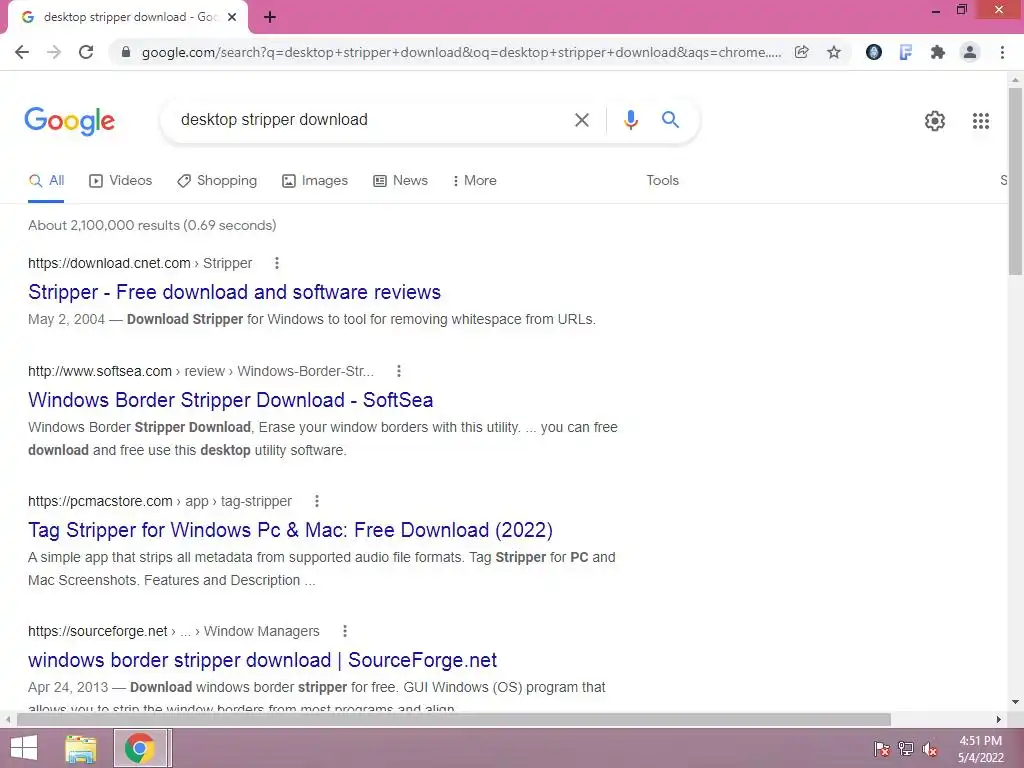Click the https://download.cnet.com breadcrumb URL
Image resolution: width=1024 pixels, height=768 pixels.
(x=109, y=263)
